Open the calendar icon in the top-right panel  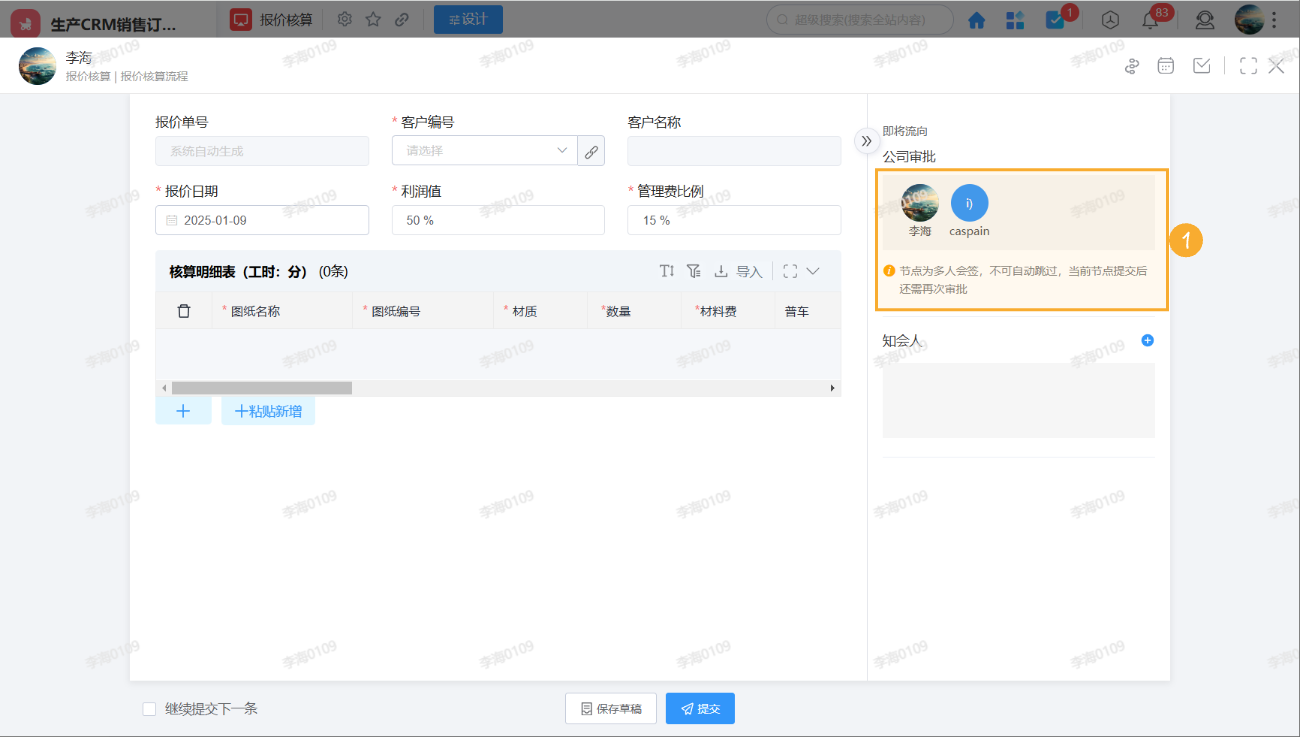coord(1166,65)
